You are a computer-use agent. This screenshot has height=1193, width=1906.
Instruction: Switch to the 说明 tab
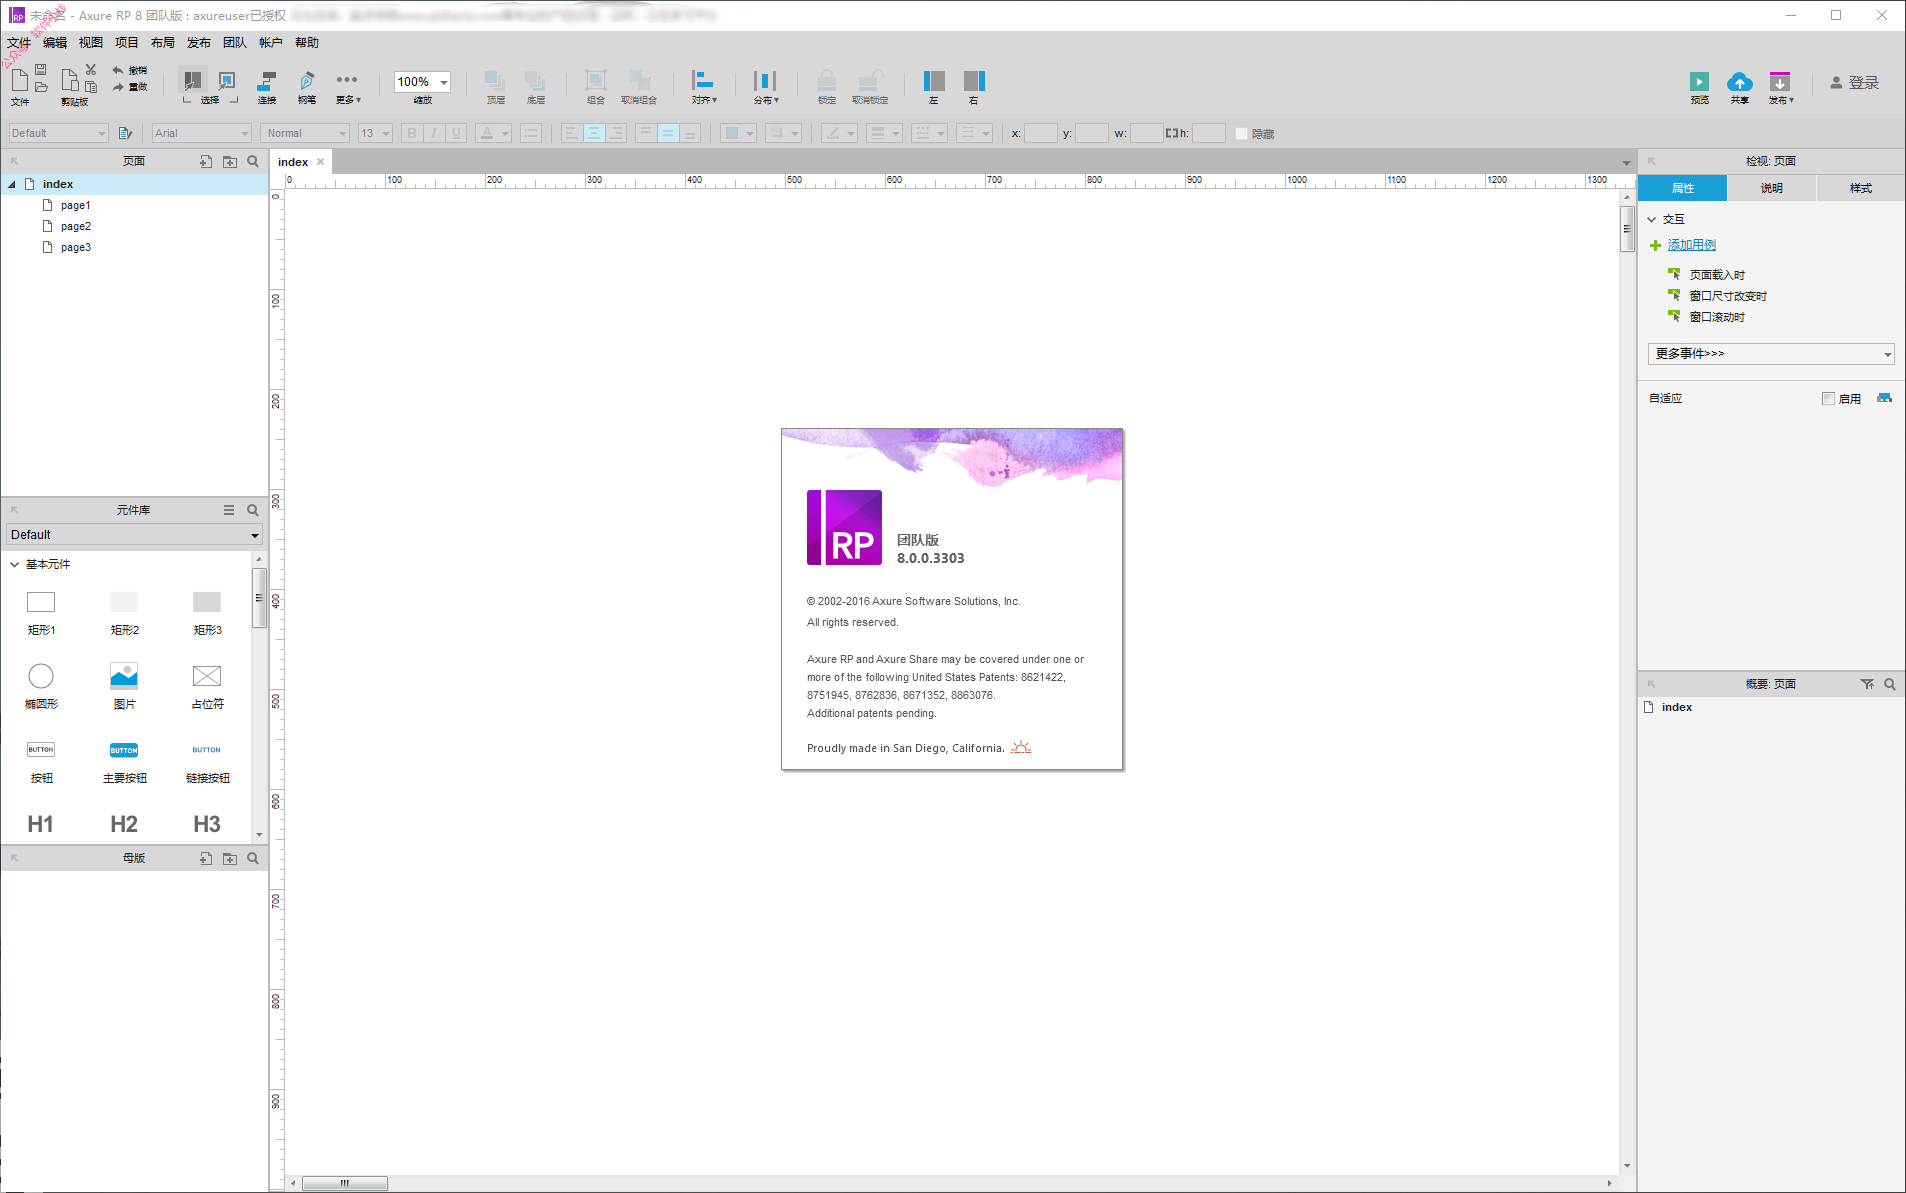click(1771, 188)
